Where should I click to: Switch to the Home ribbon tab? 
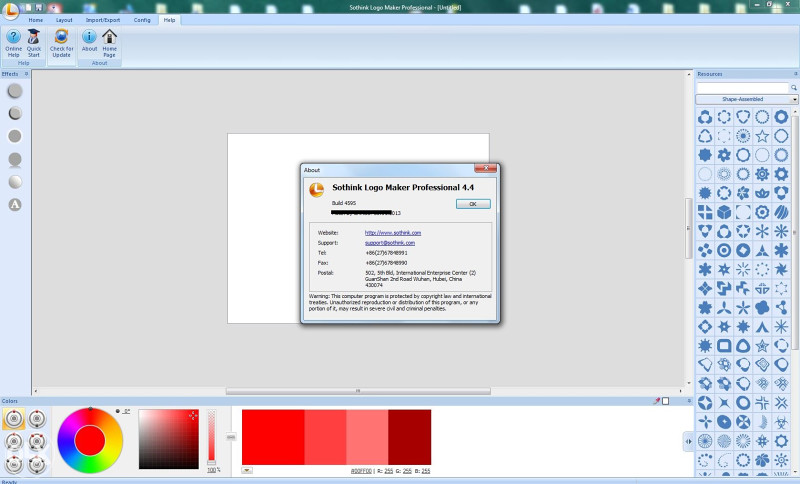pos(36,20)
